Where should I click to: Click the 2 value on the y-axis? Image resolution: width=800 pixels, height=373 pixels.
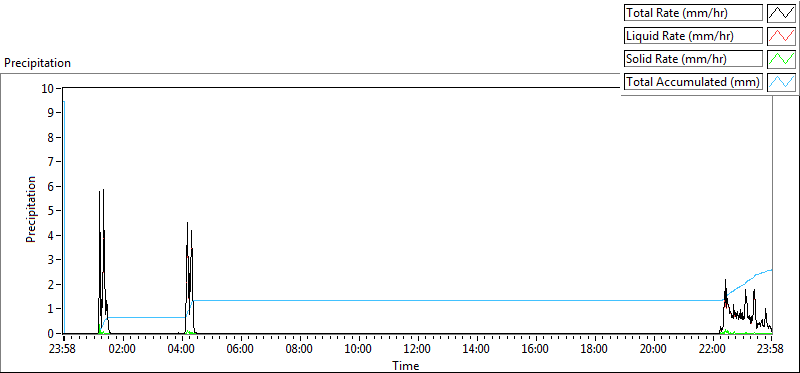(51, 284)
